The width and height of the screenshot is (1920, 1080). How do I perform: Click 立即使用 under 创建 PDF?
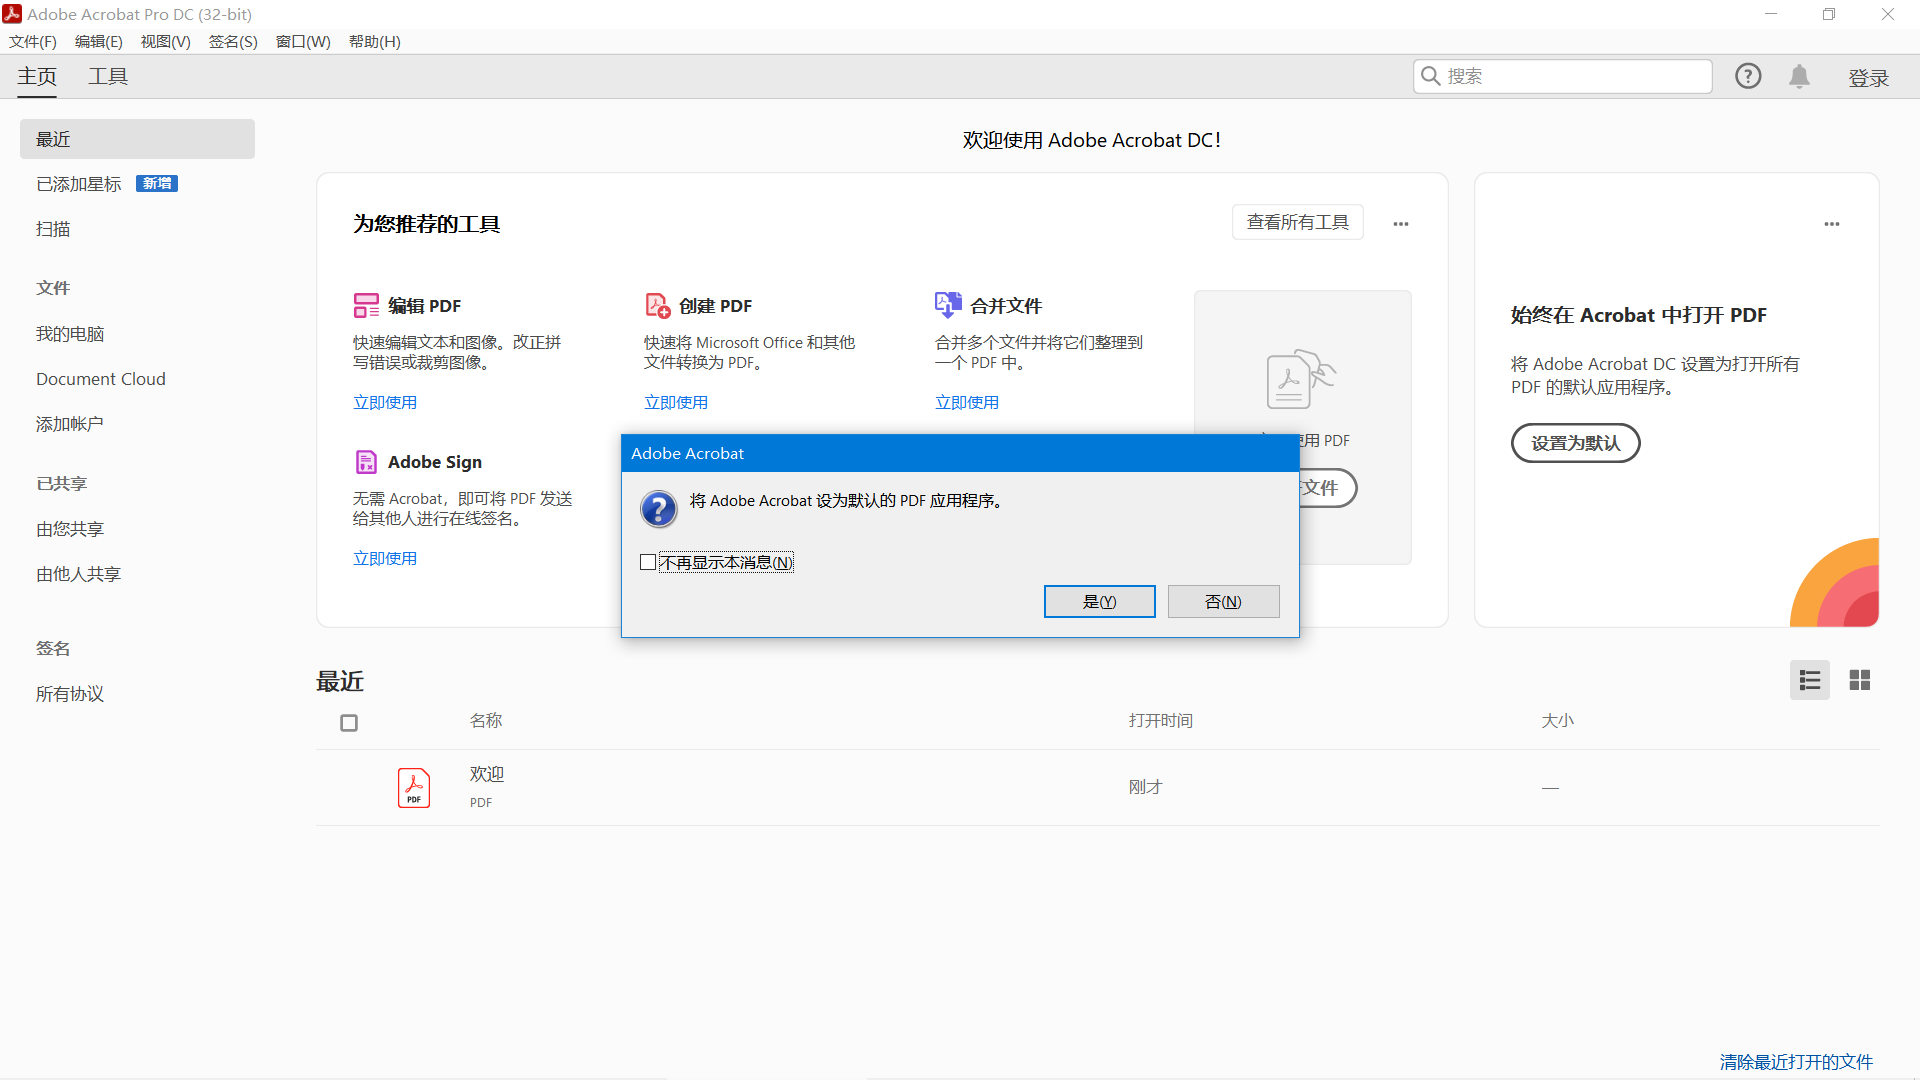[676, 402]
